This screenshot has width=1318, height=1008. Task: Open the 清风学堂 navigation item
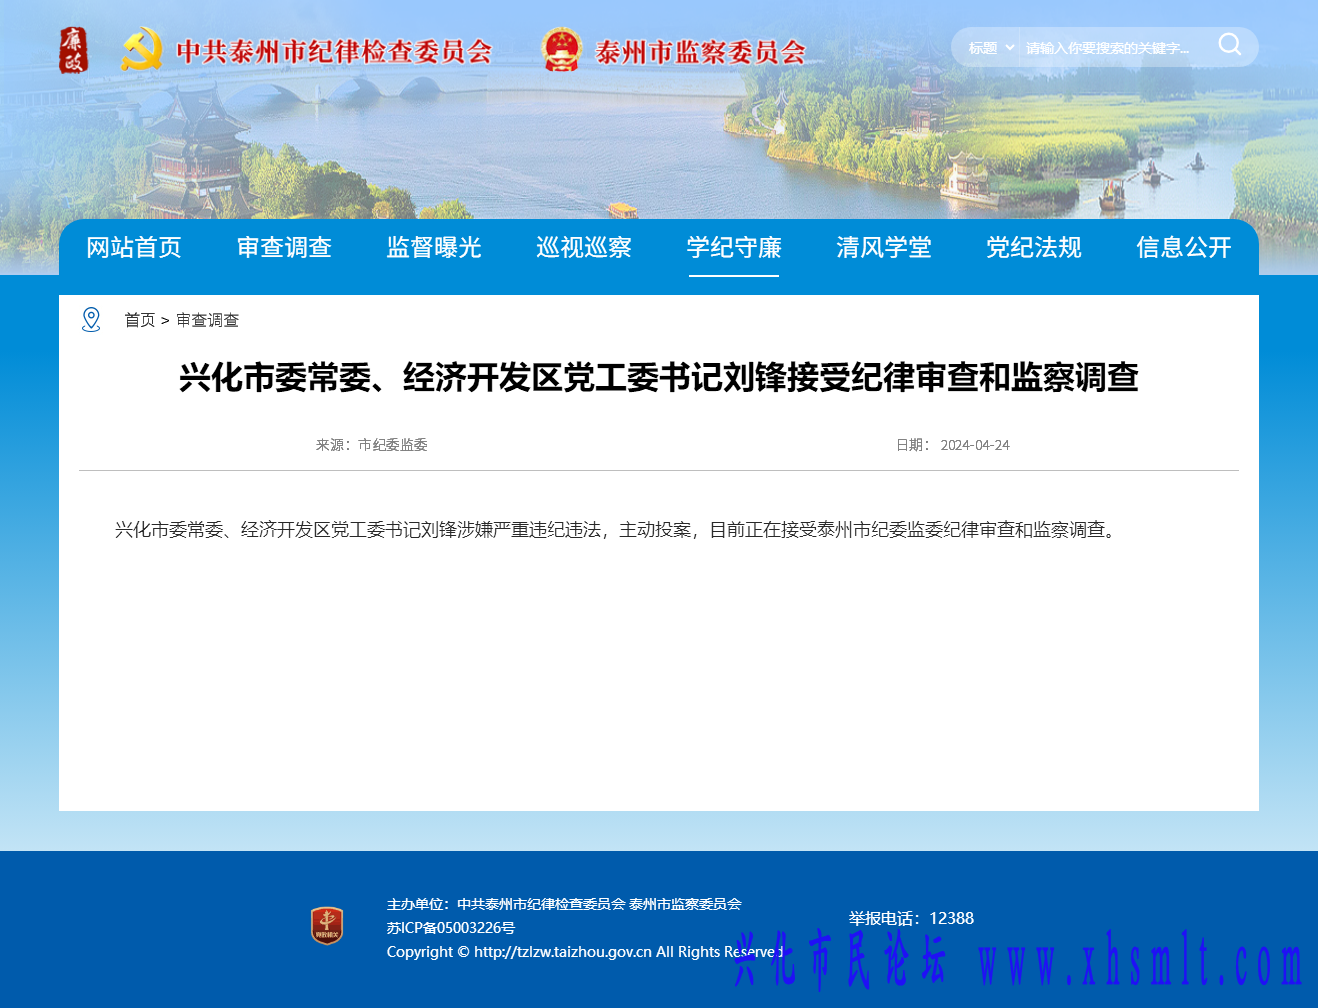tap(884, 247)
